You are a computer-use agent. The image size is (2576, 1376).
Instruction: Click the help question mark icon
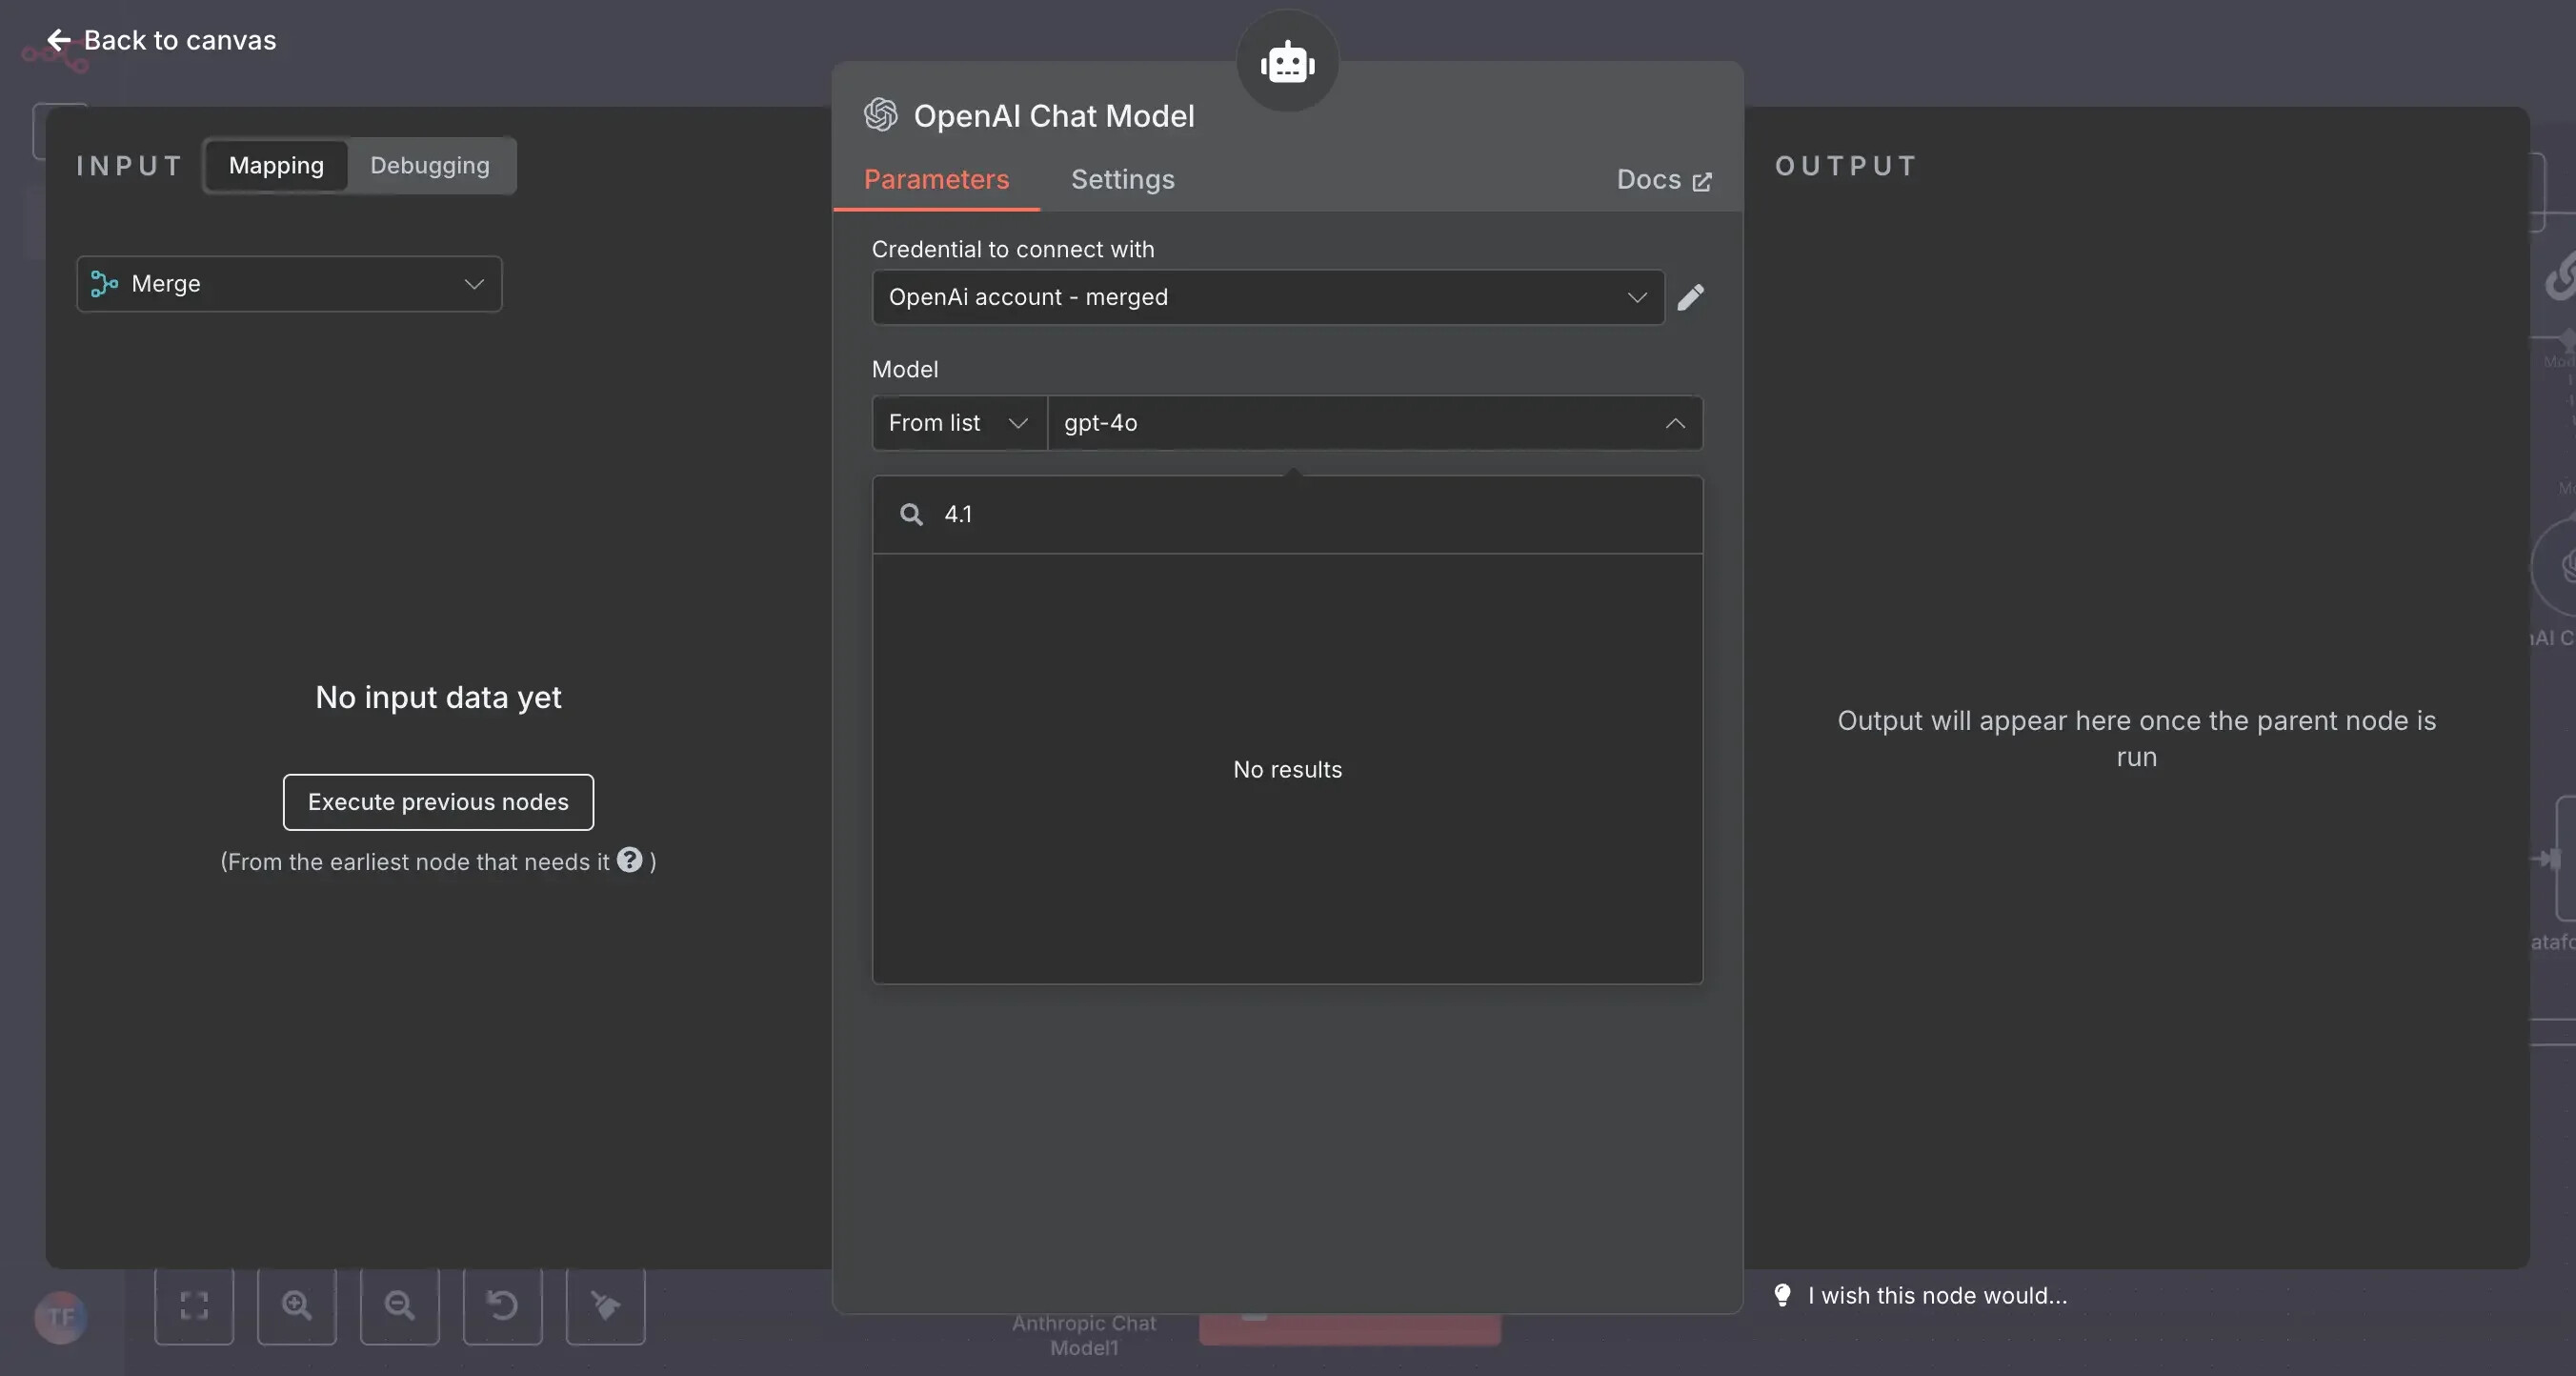(x=629, y=859)
